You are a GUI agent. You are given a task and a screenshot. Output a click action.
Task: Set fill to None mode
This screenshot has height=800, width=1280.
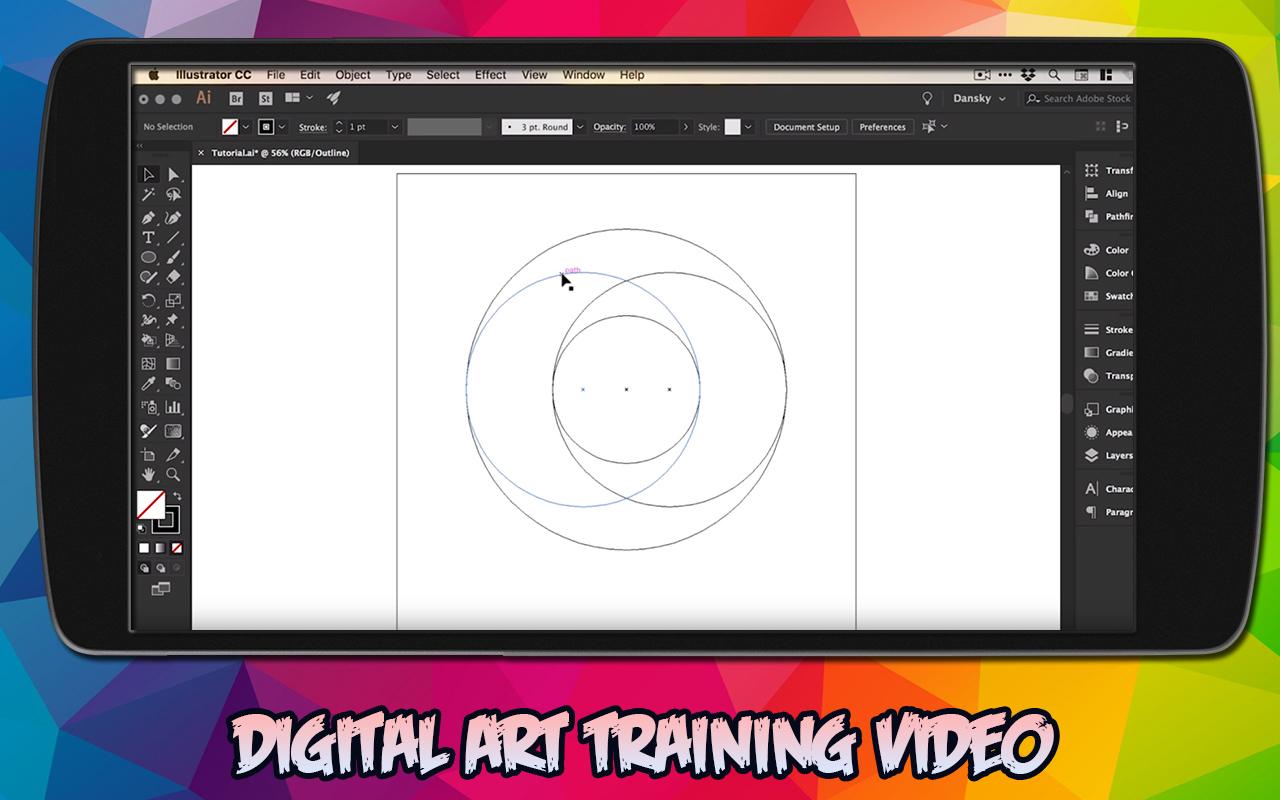[x=177, y=548]
